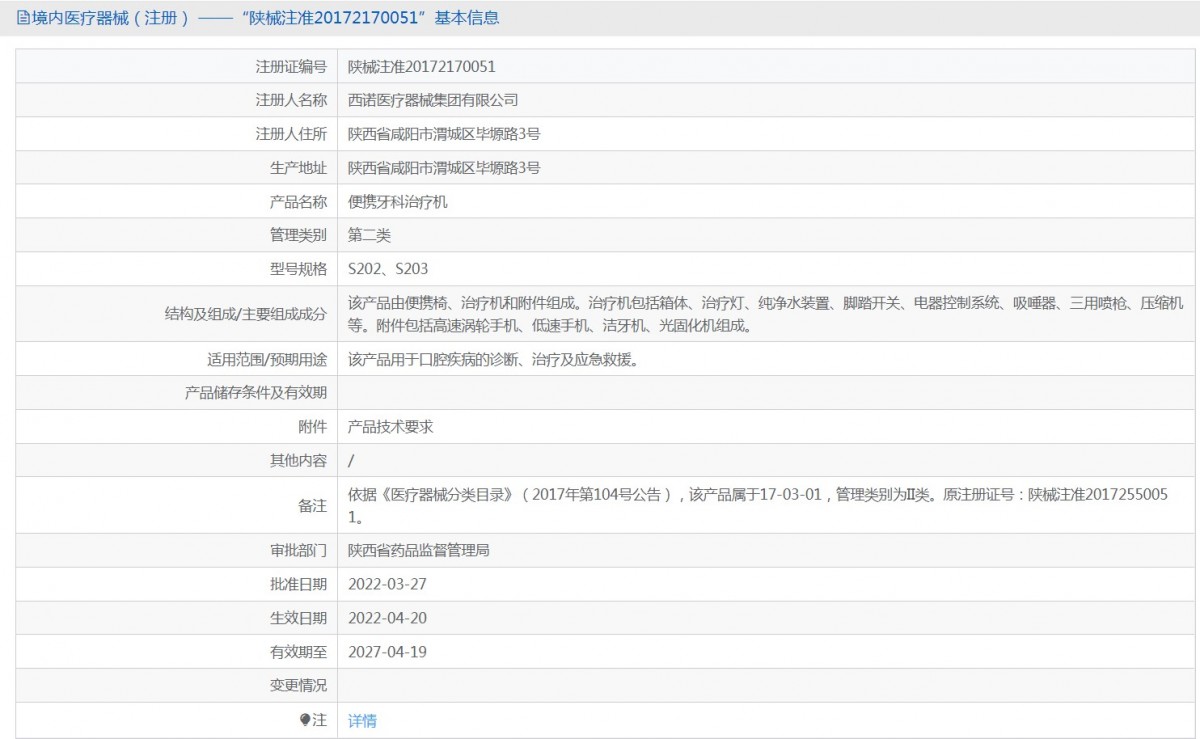The width and height of the screenshot is (1200, 739).
Task: Click the 注册人名称 row label
Action: tap(291, 100)
